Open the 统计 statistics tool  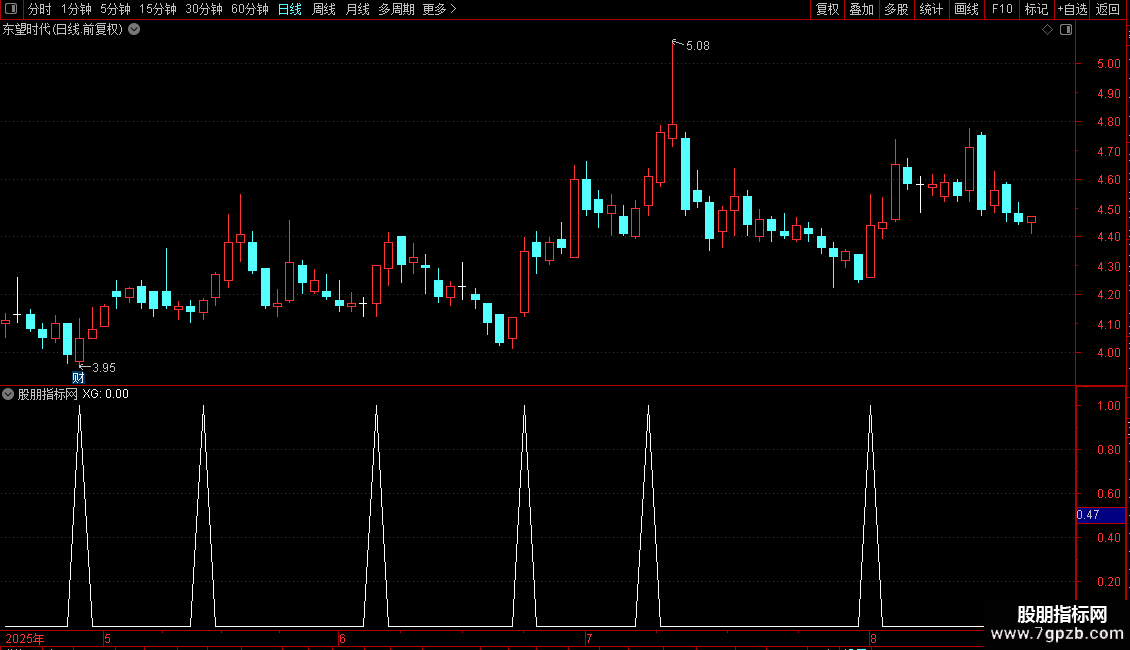(x=931, y=9)
